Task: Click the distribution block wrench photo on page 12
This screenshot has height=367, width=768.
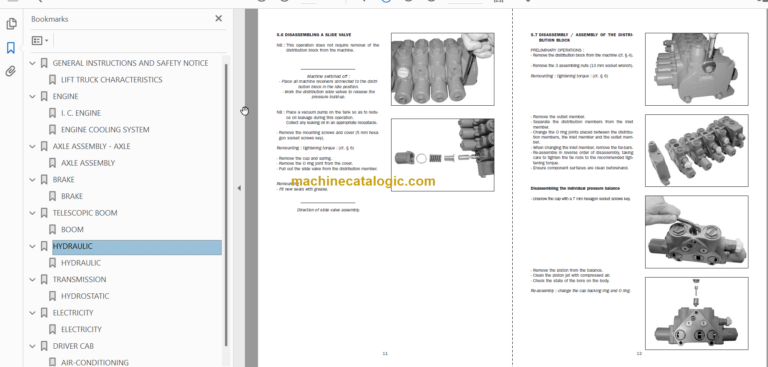Action: click(x=696, y=69)
